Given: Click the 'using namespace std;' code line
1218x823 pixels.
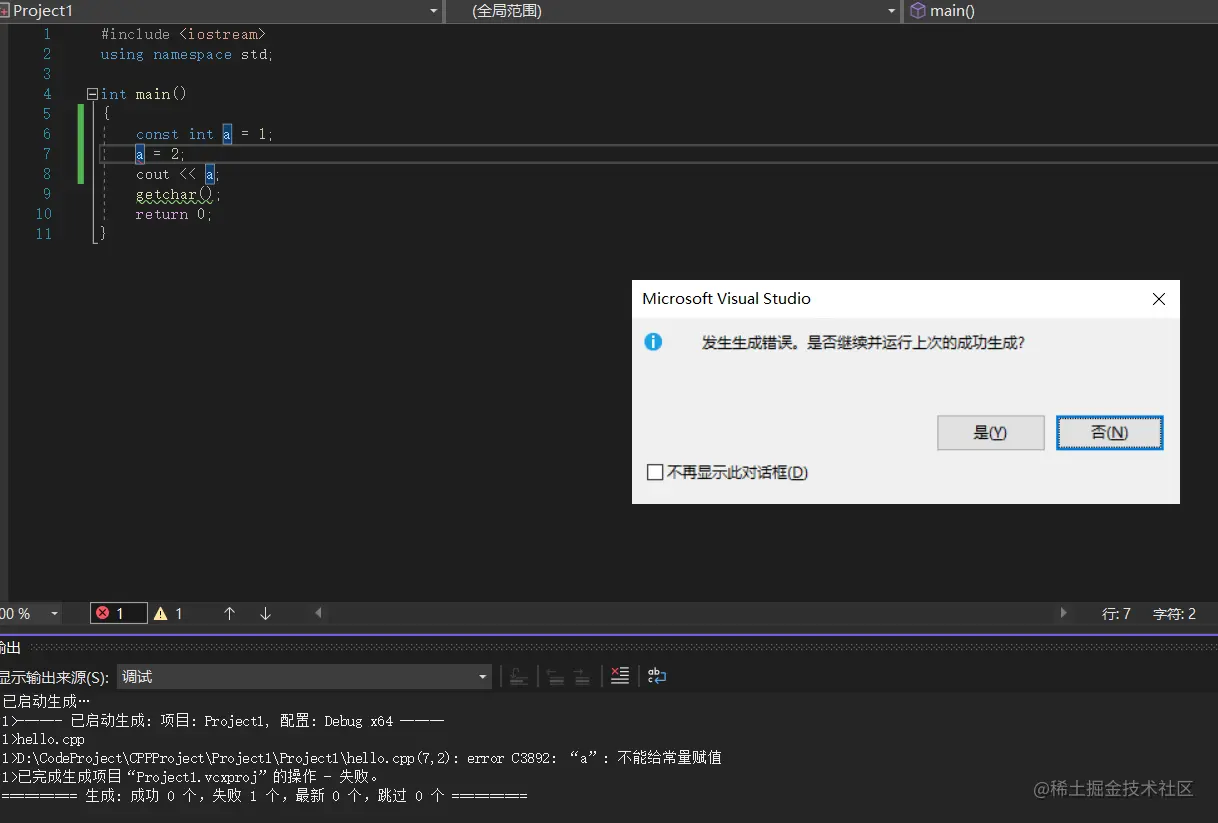Looking at the screenshot, I should (x=187, y=54).
